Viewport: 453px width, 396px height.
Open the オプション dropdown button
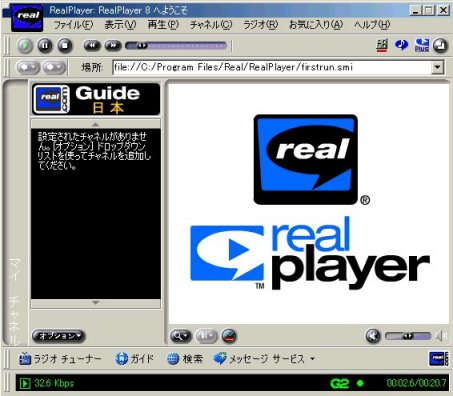click(58, 336)
